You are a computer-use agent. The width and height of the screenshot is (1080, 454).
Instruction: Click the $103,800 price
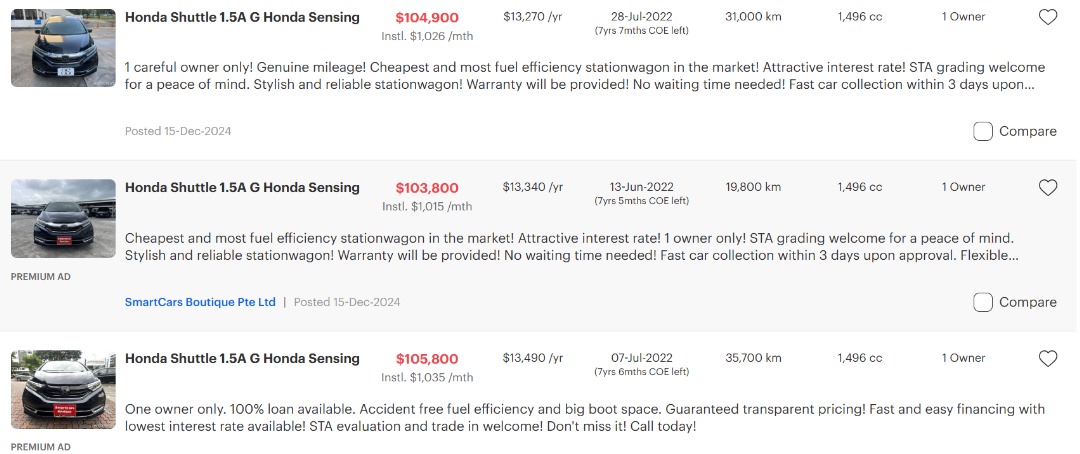pyautogui.click(x=427, y=188)
